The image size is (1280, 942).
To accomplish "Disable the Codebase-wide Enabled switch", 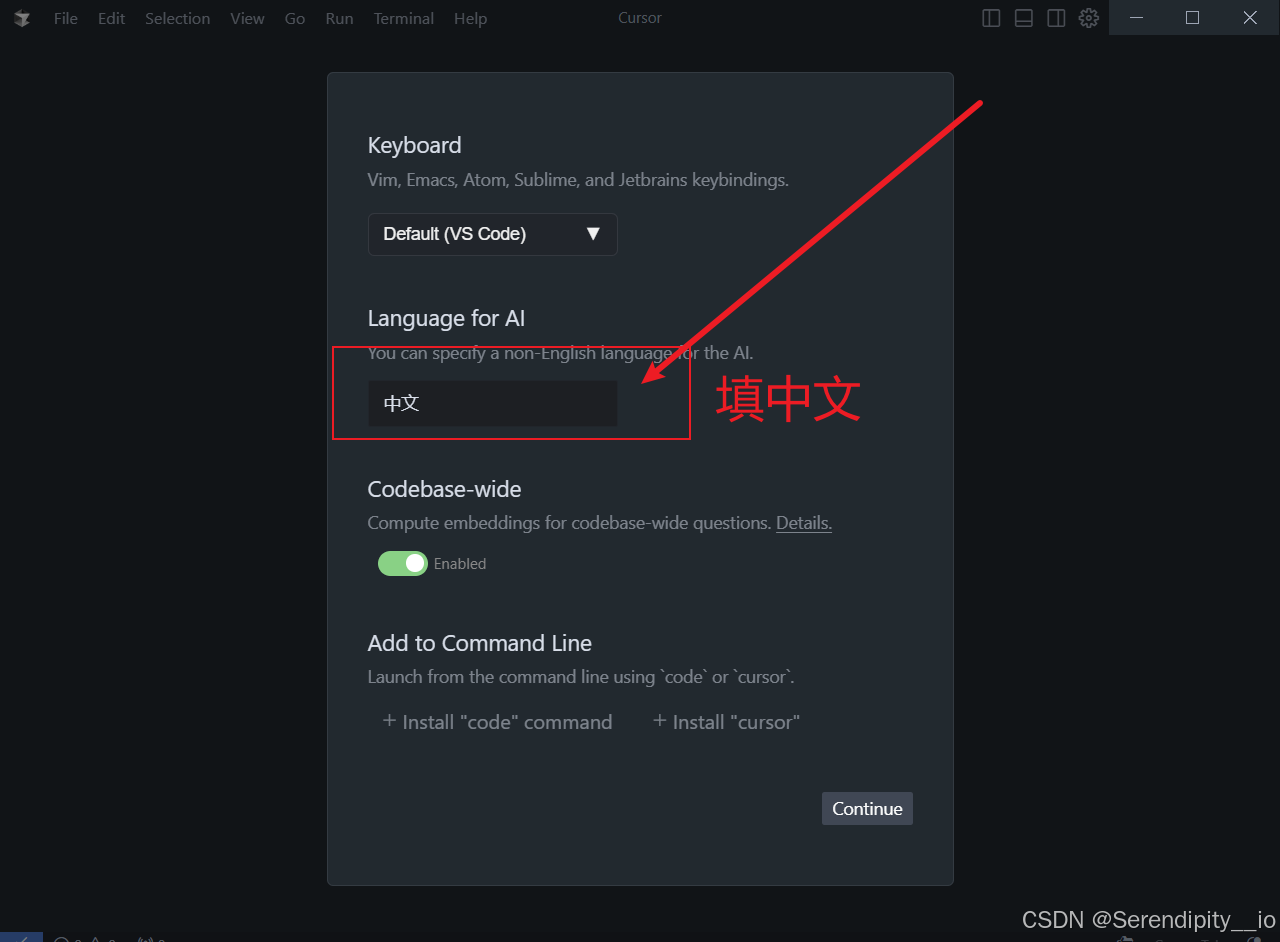I will tap(403, 563).
